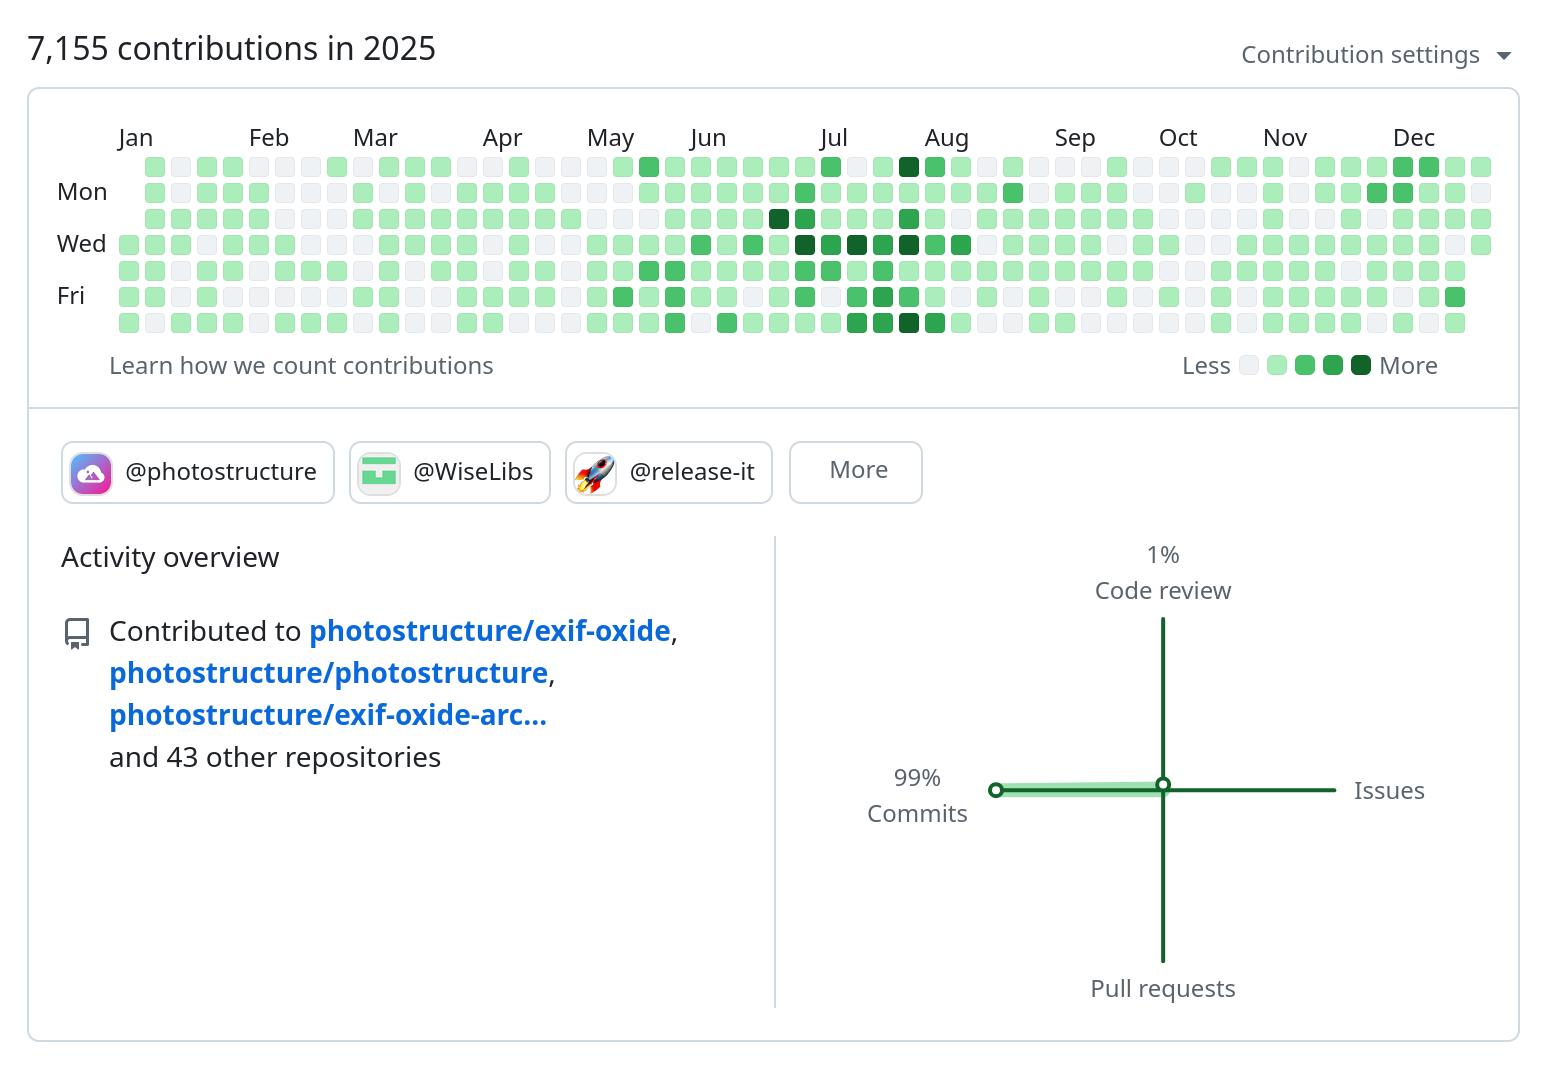
Task: Open Learn how we count contributions link
Action: (301, 366)
